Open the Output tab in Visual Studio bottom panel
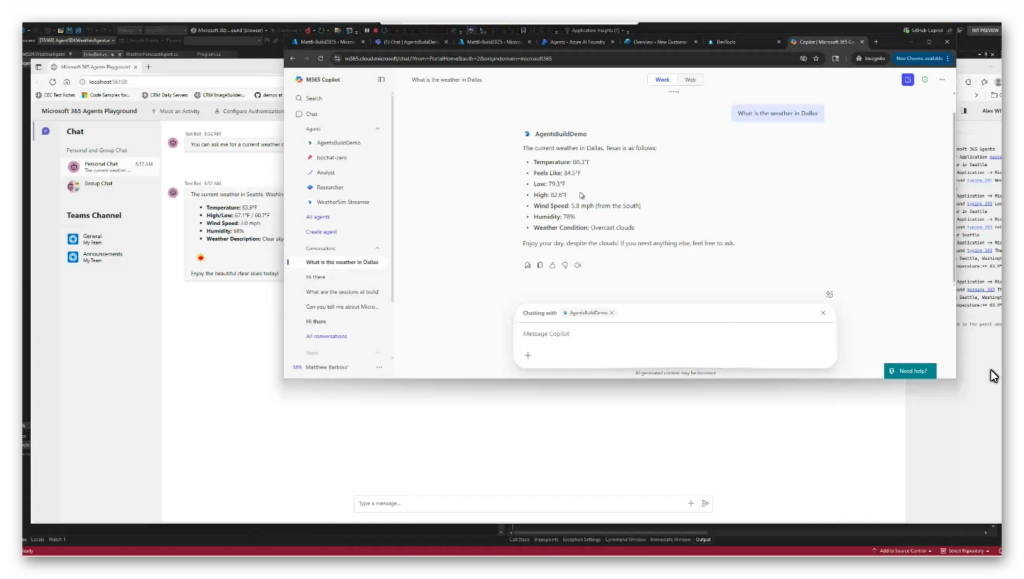Viewport: 1024px width, 579px height. [x=703, y=540]
